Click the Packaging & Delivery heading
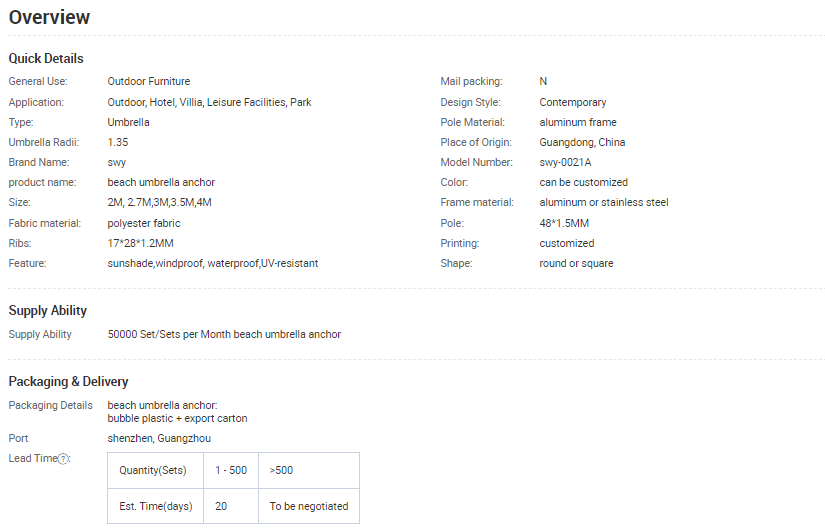Screen dimensions: 825x532 tap(68, 381)
